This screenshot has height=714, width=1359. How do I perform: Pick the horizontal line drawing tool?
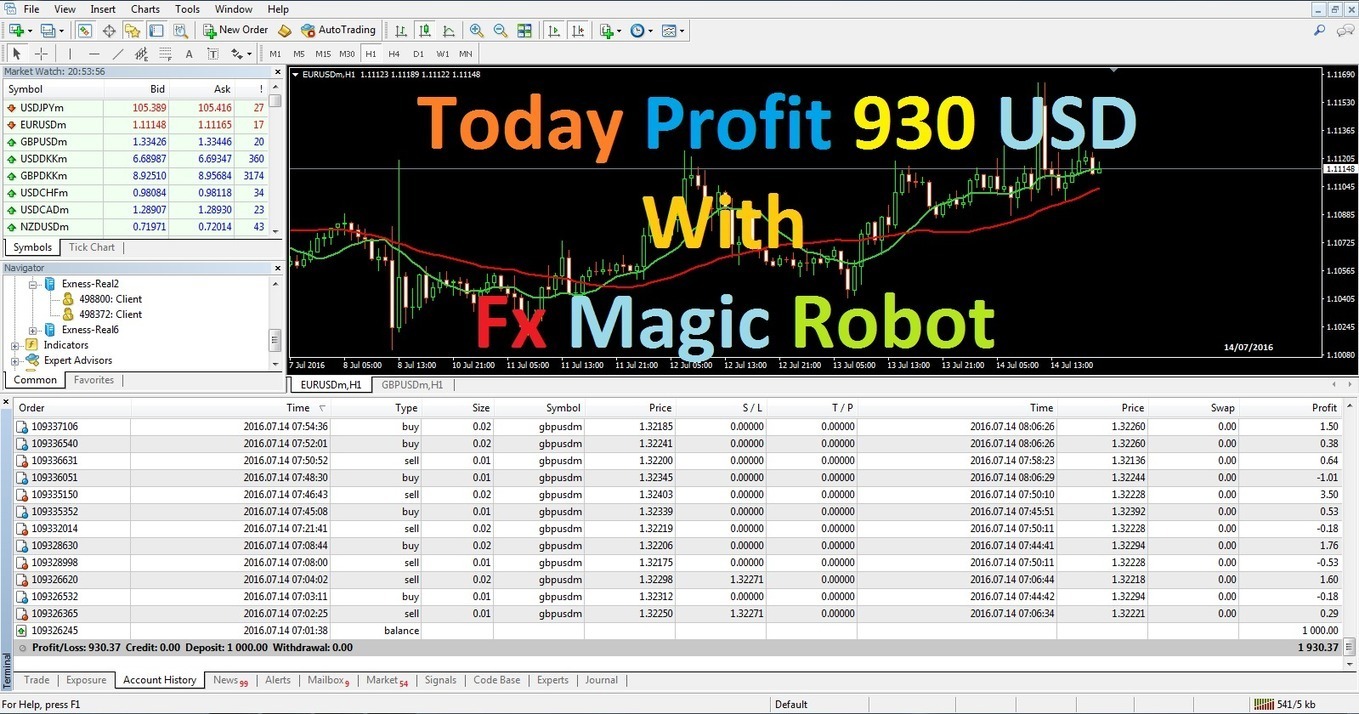[94, 54]
